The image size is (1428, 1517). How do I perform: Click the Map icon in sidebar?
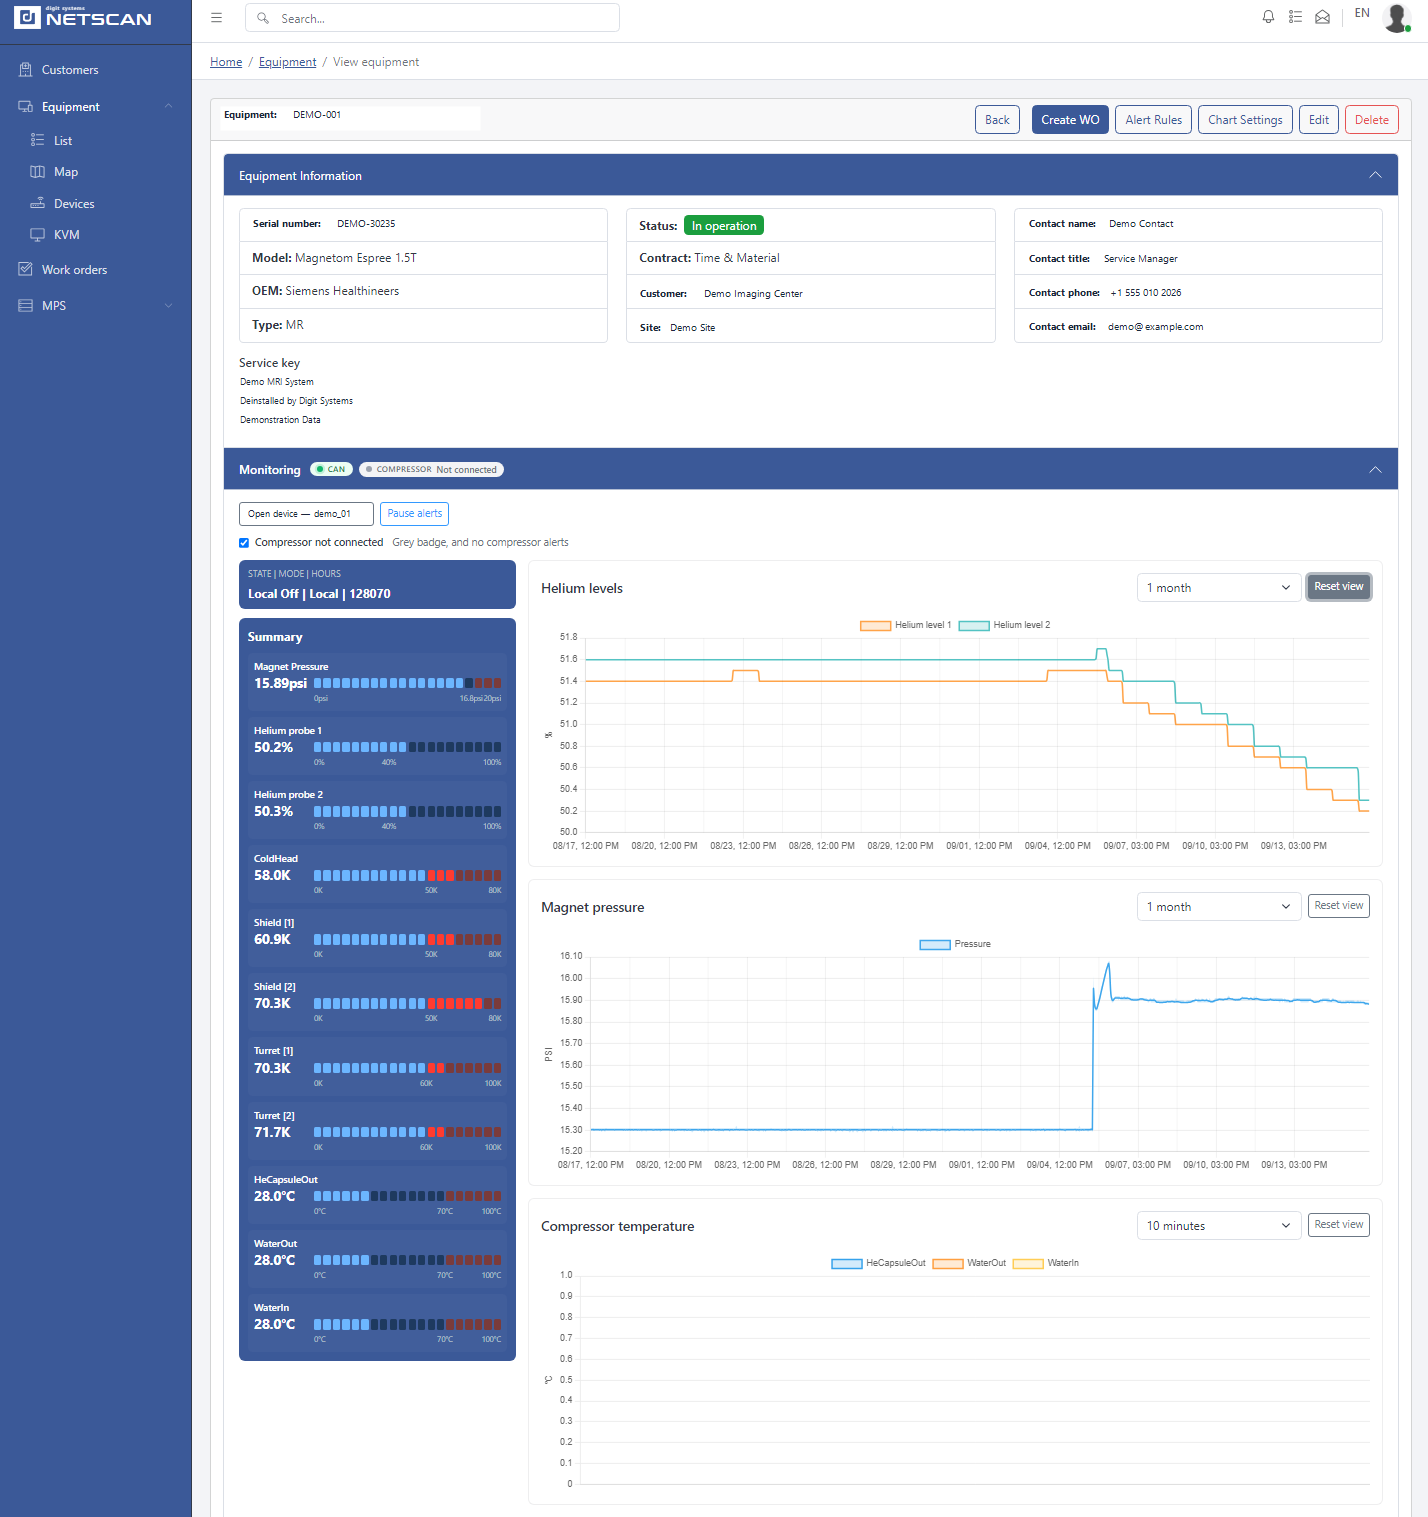pyautogui.click(x=38, y=172)
